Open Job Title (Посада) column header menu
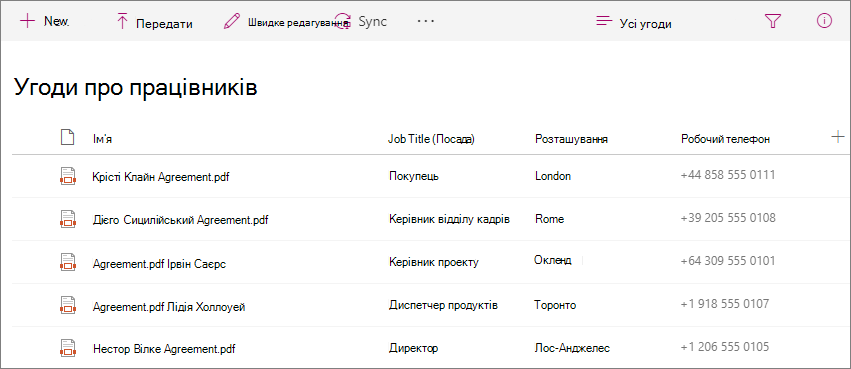The height and width of the screenshot is (369, 851). [431, 139]
